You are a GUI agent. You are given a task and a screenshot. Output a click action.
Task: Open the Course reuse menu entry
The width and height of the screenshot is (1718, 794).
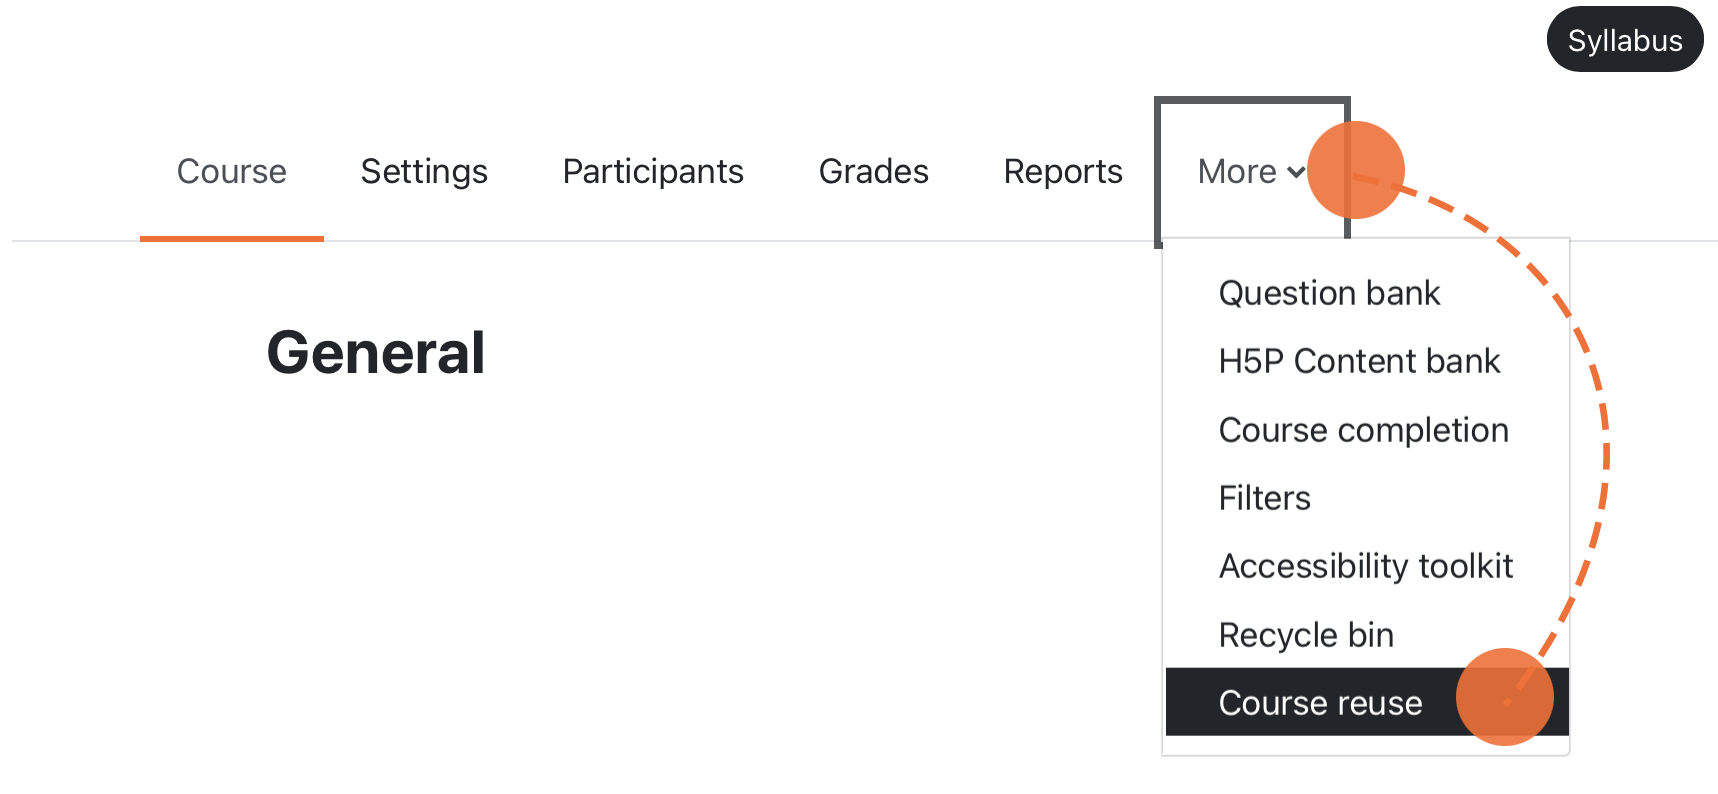point(1320,702)
